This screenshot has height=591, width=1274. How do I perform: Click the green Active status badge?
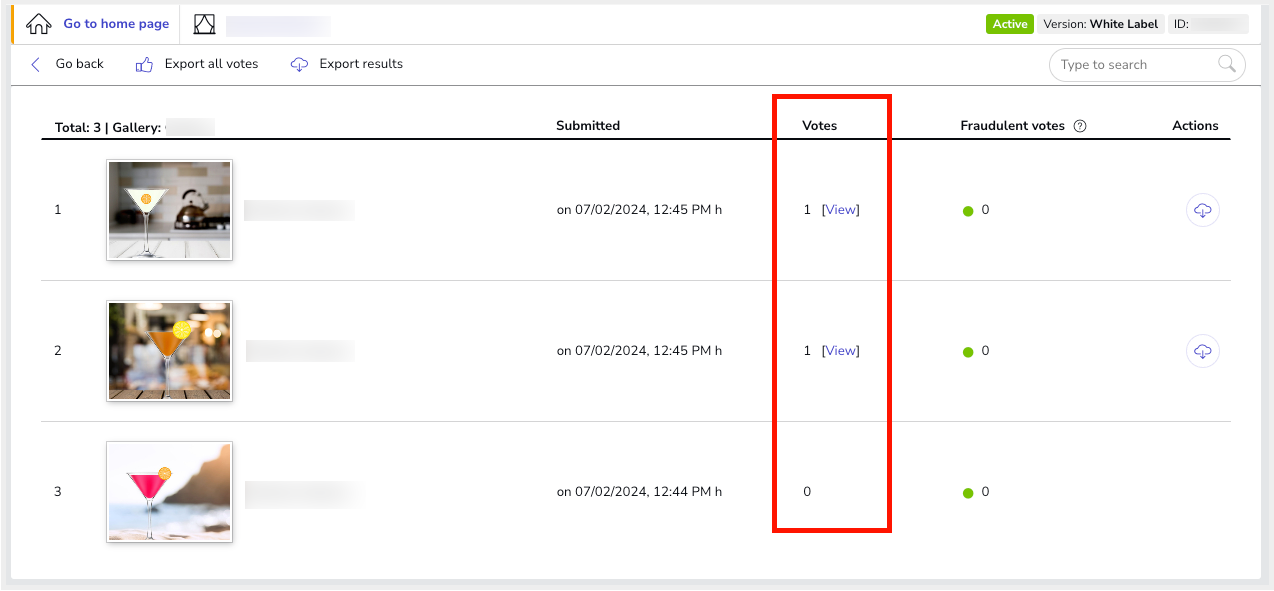pos(1010,24)
